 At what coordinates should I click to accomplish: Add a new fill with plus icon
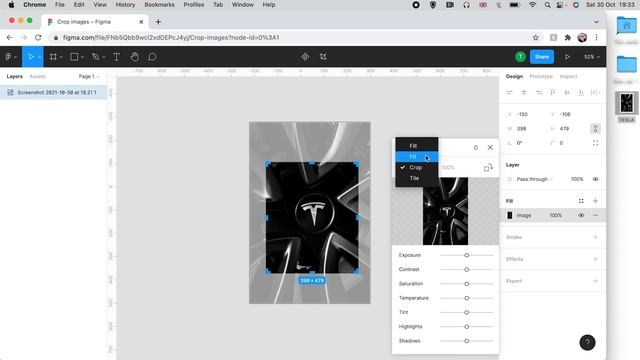click(596, 201)
